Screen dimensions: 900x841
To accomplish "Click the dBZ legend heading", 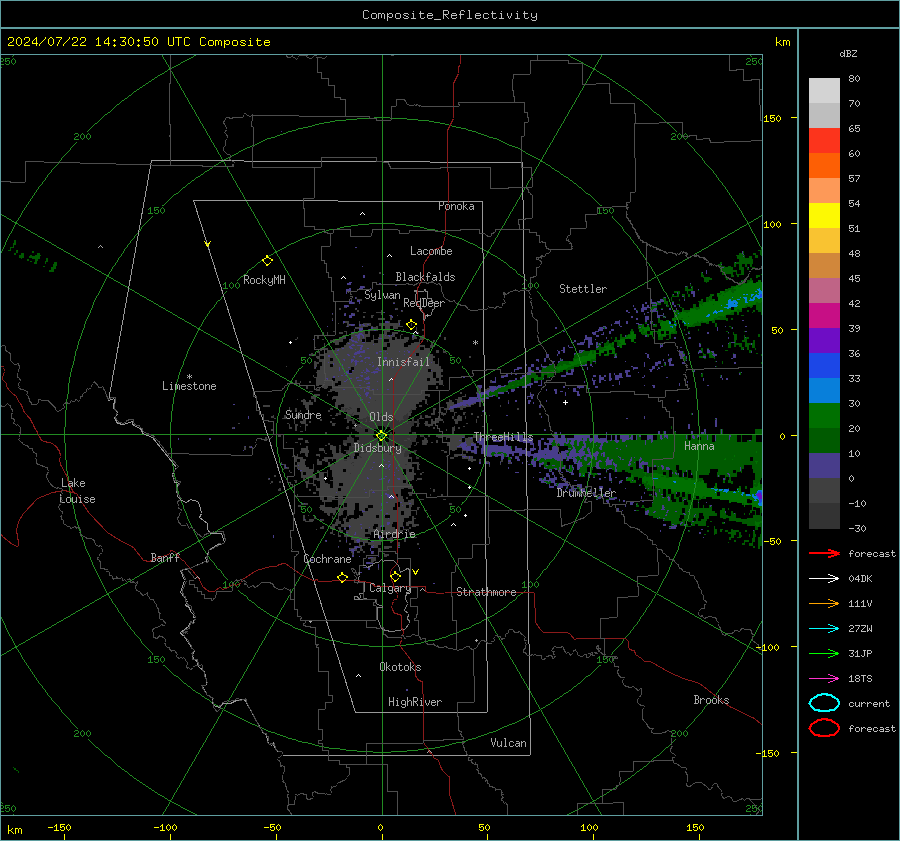I will [848, 53].
